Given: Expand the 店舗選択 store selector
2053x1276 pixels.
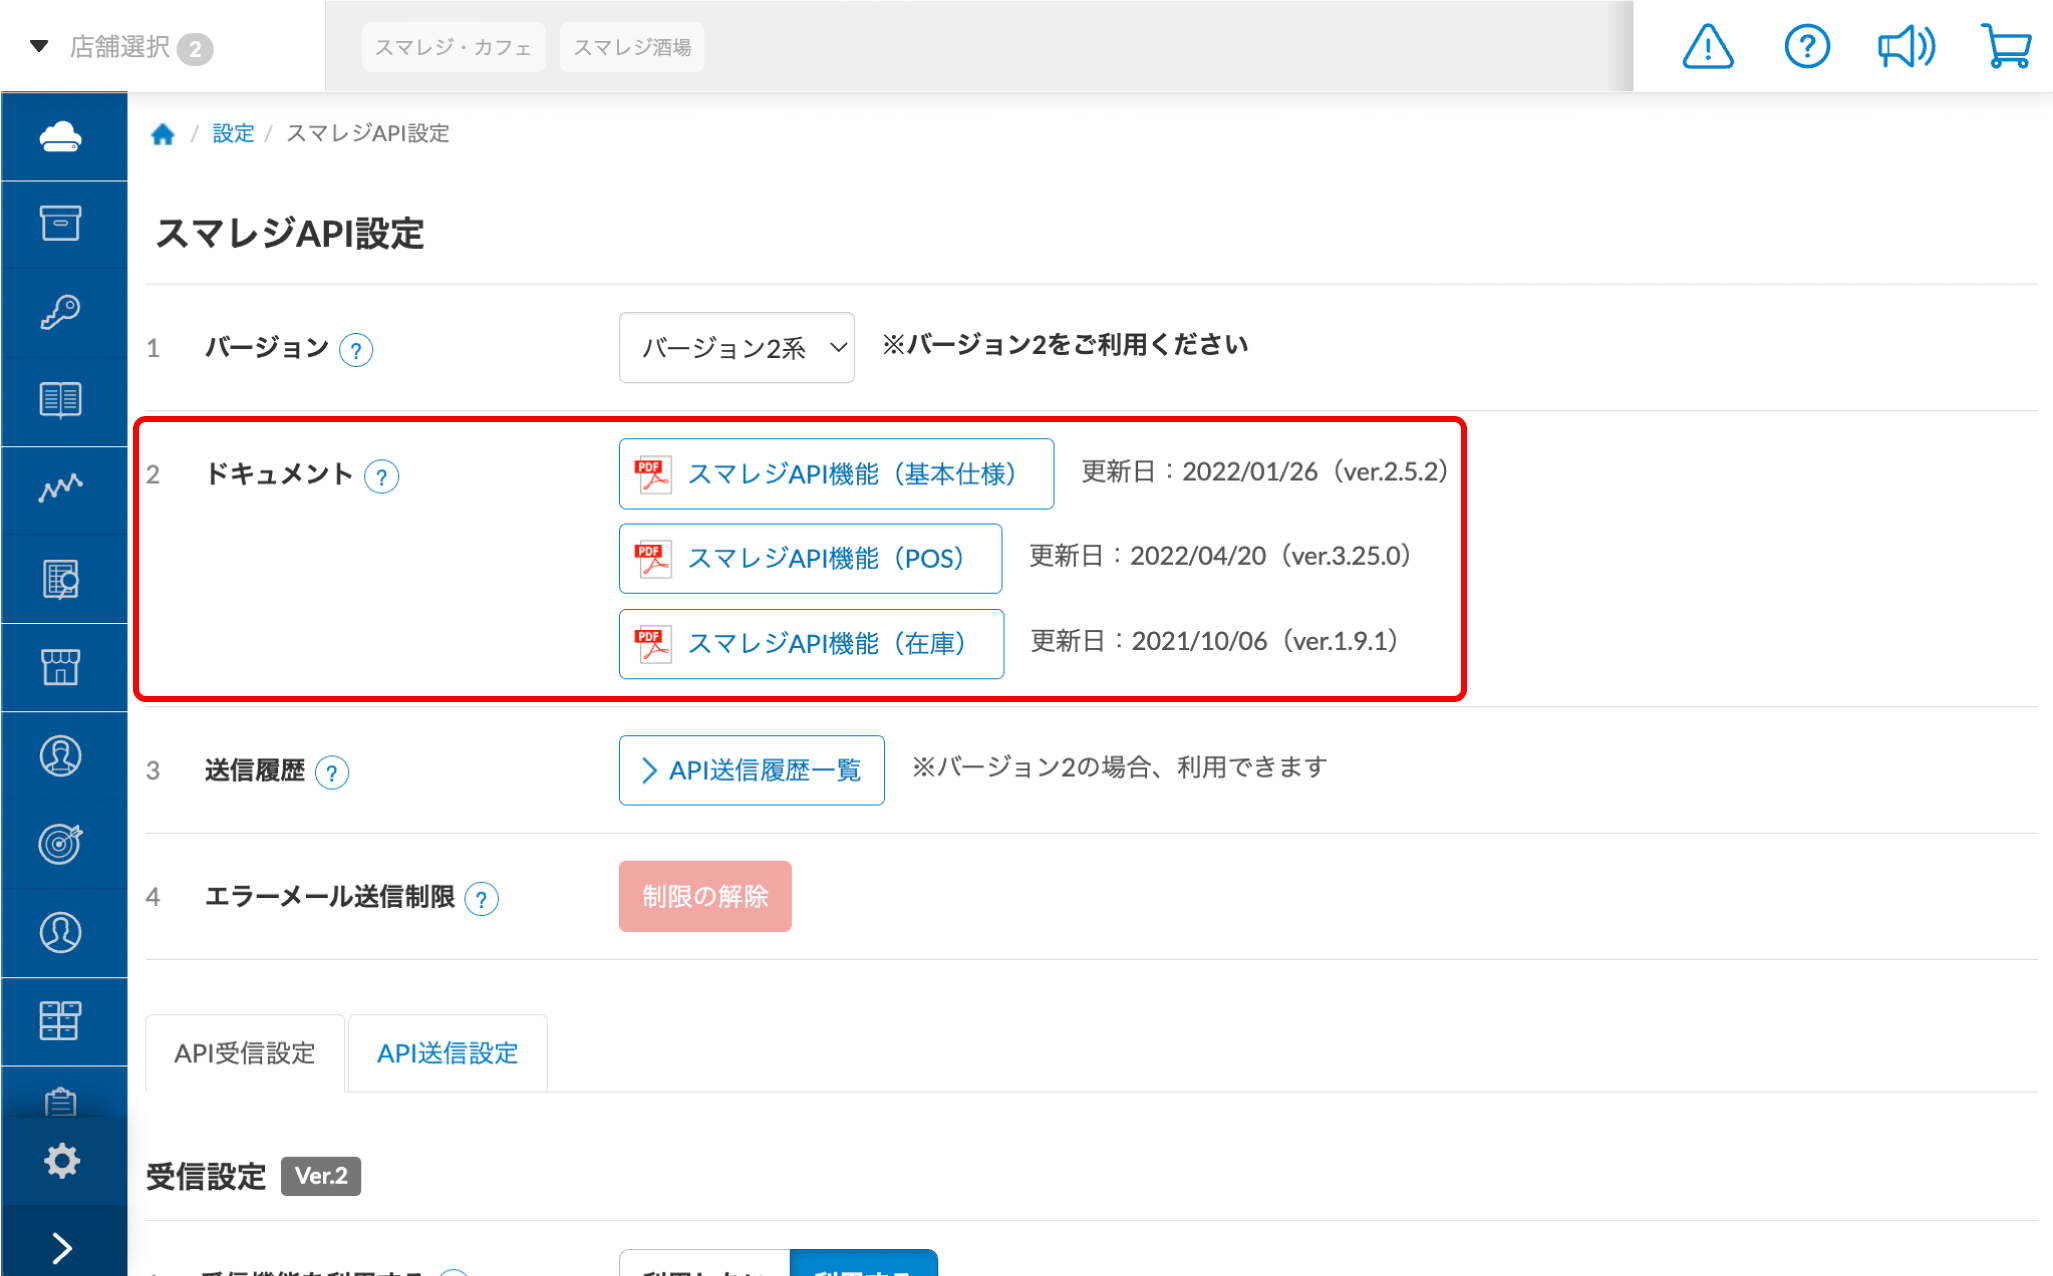Looking at the screenshot, I should click(x=120, y=47).
